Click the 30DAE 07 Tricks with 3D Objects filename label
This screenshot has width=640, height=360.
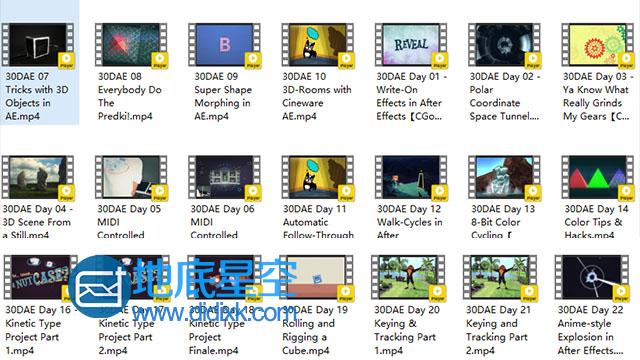click(37, 96)
